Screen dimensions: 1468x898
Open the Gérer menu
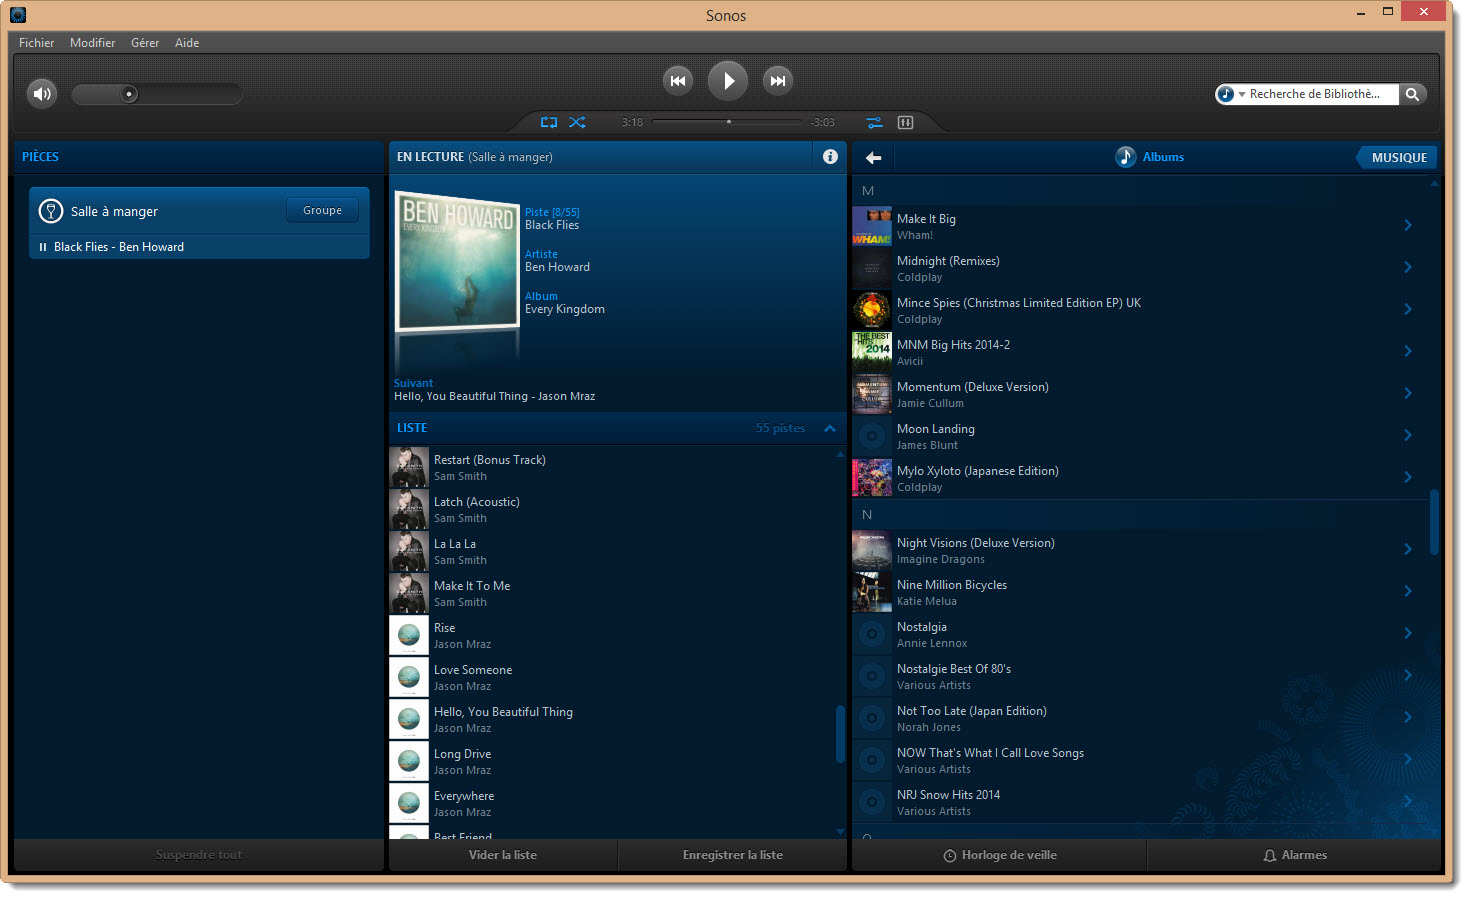pos(145,43)
